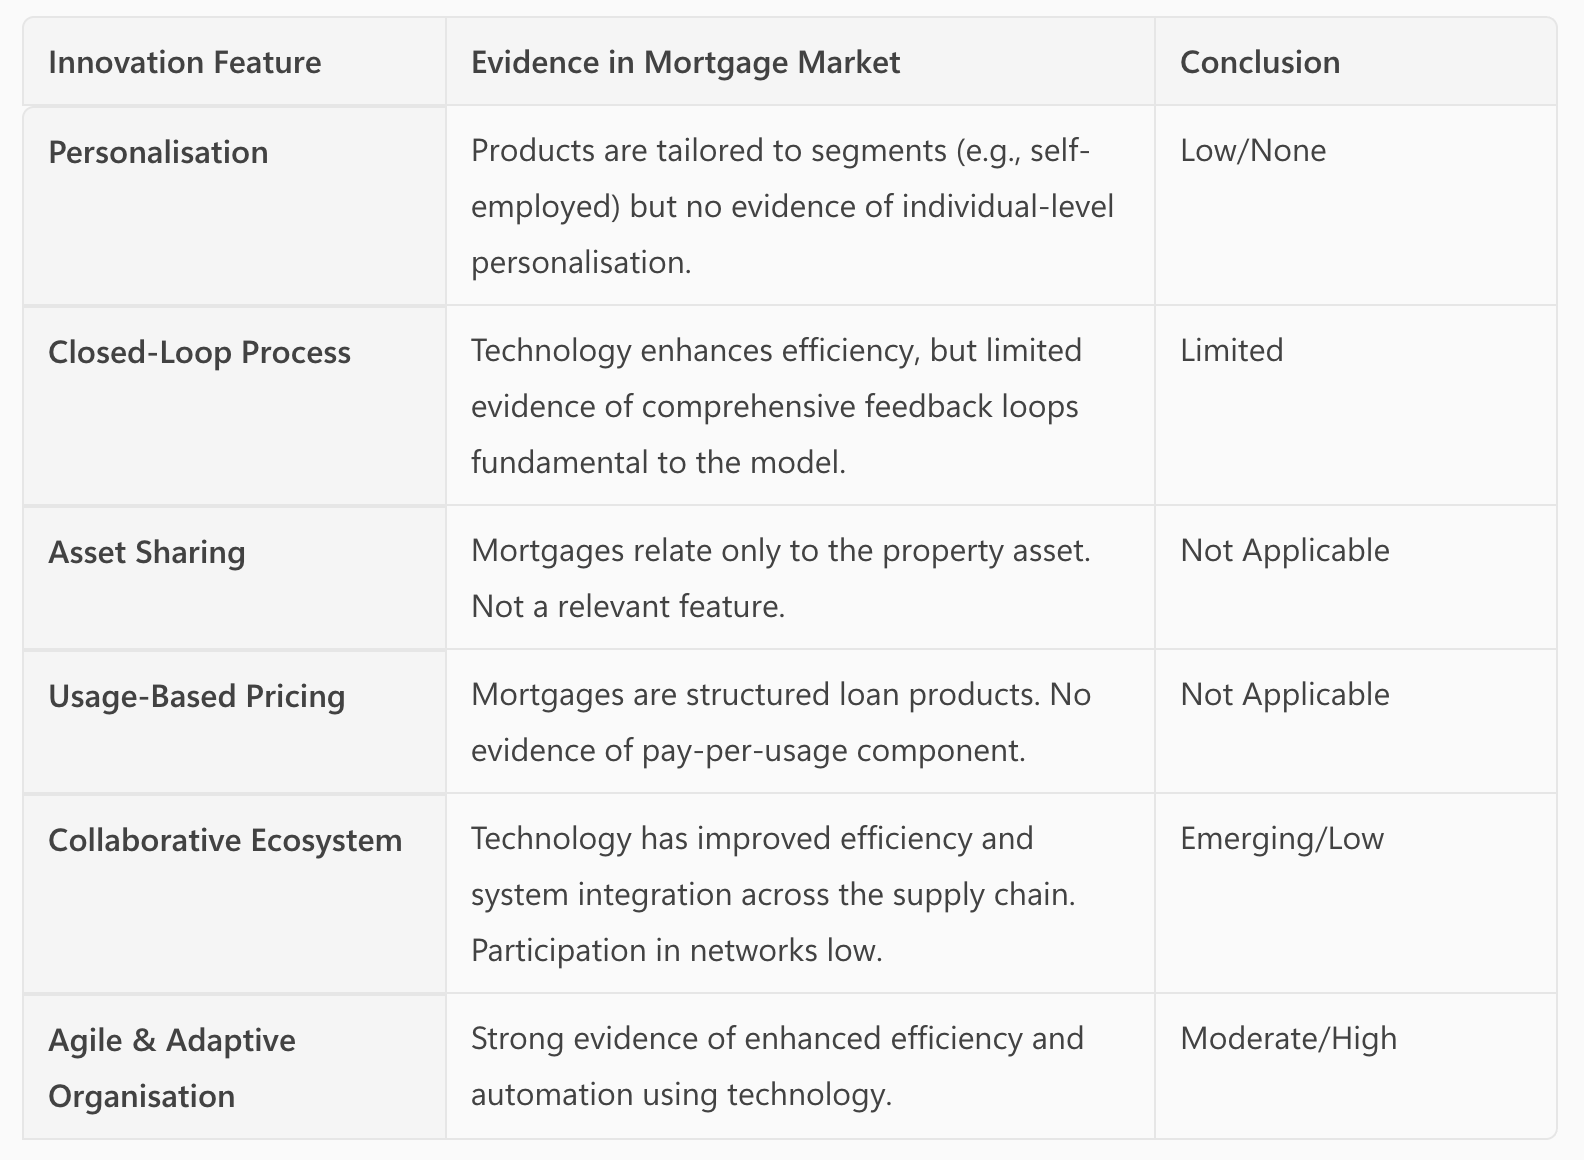Click the Closed-Loop Process row label
The width and height of the screenshot is (1584, 1160).
199,352
